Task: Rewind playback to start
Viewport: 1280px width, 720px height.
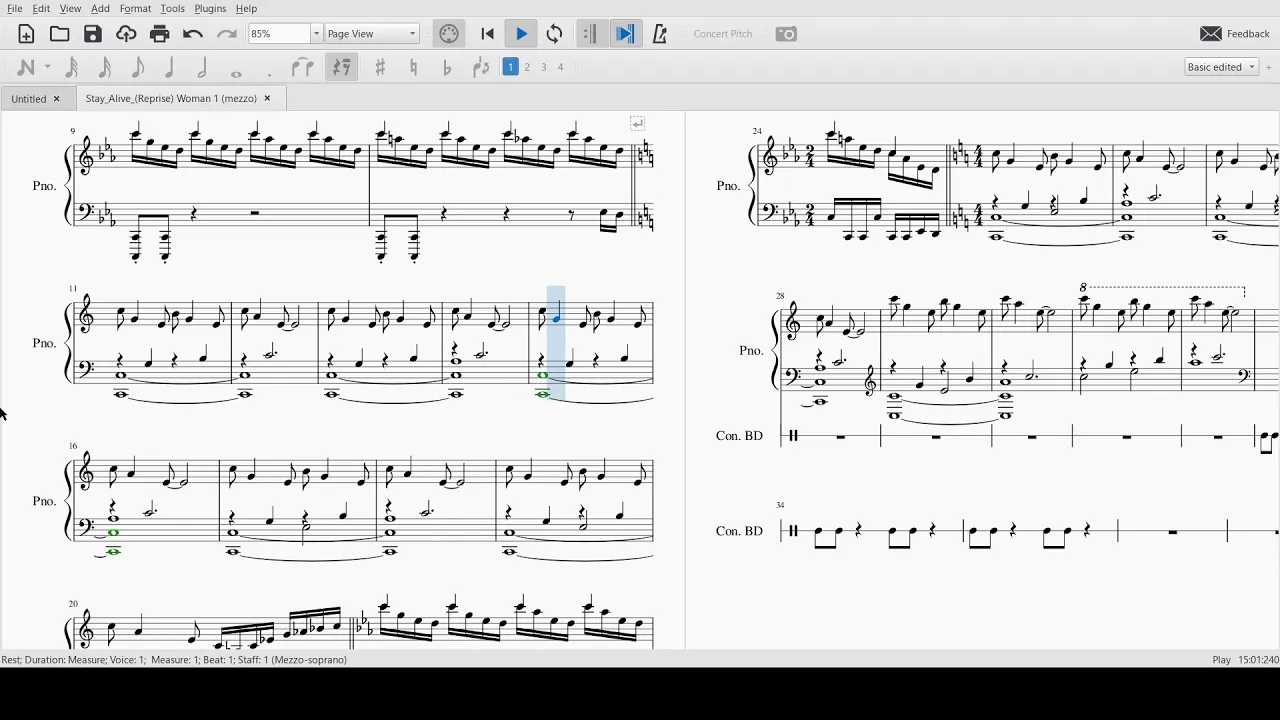Action: pyautogui.click(x=488, y=34)
